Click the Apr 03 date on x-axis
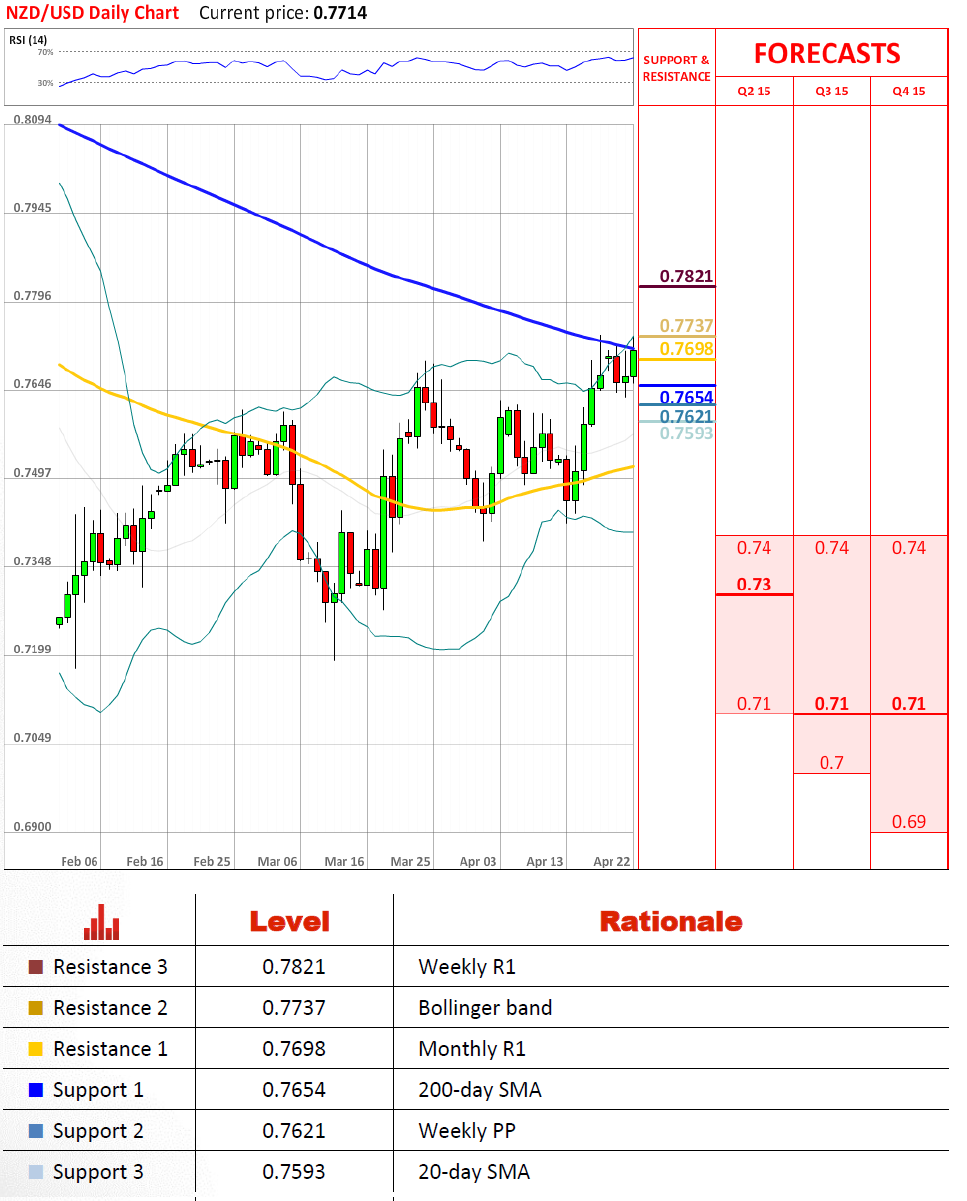 (478, 861)
